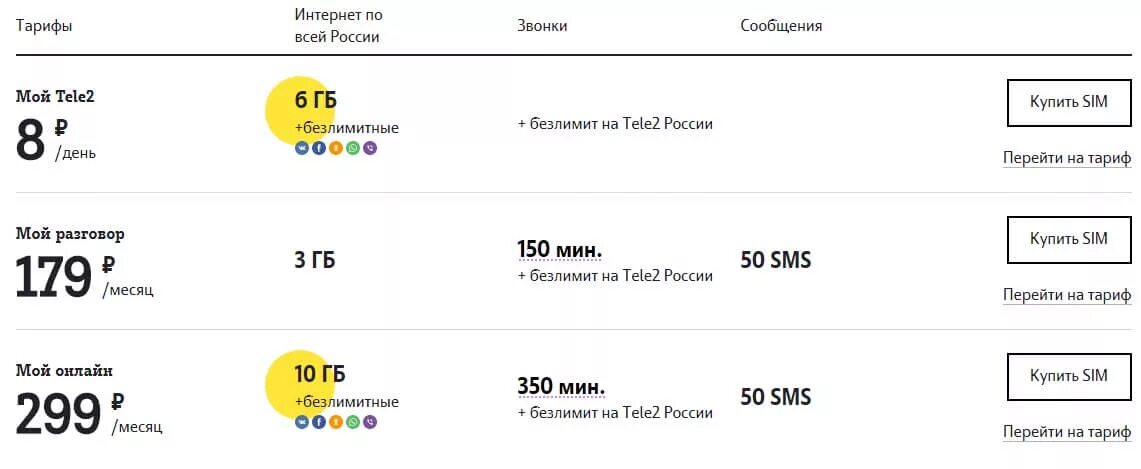Click VK icon in Мой Tele2 row
The image size is (1141, 469).
[x=302, y=148]
